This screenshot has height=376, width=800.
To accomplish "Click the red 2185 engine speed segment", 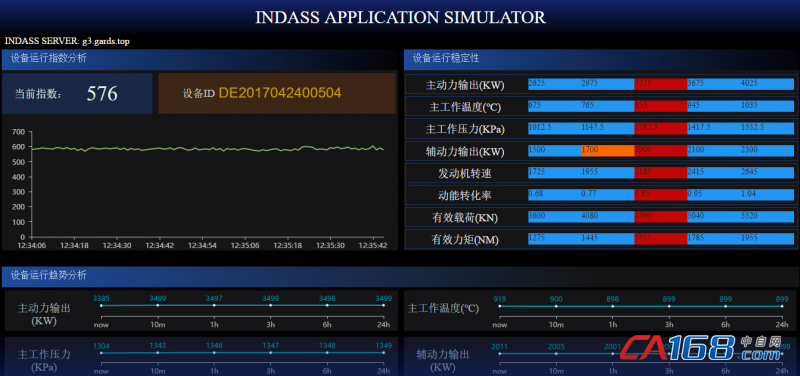I will (661, 172).
